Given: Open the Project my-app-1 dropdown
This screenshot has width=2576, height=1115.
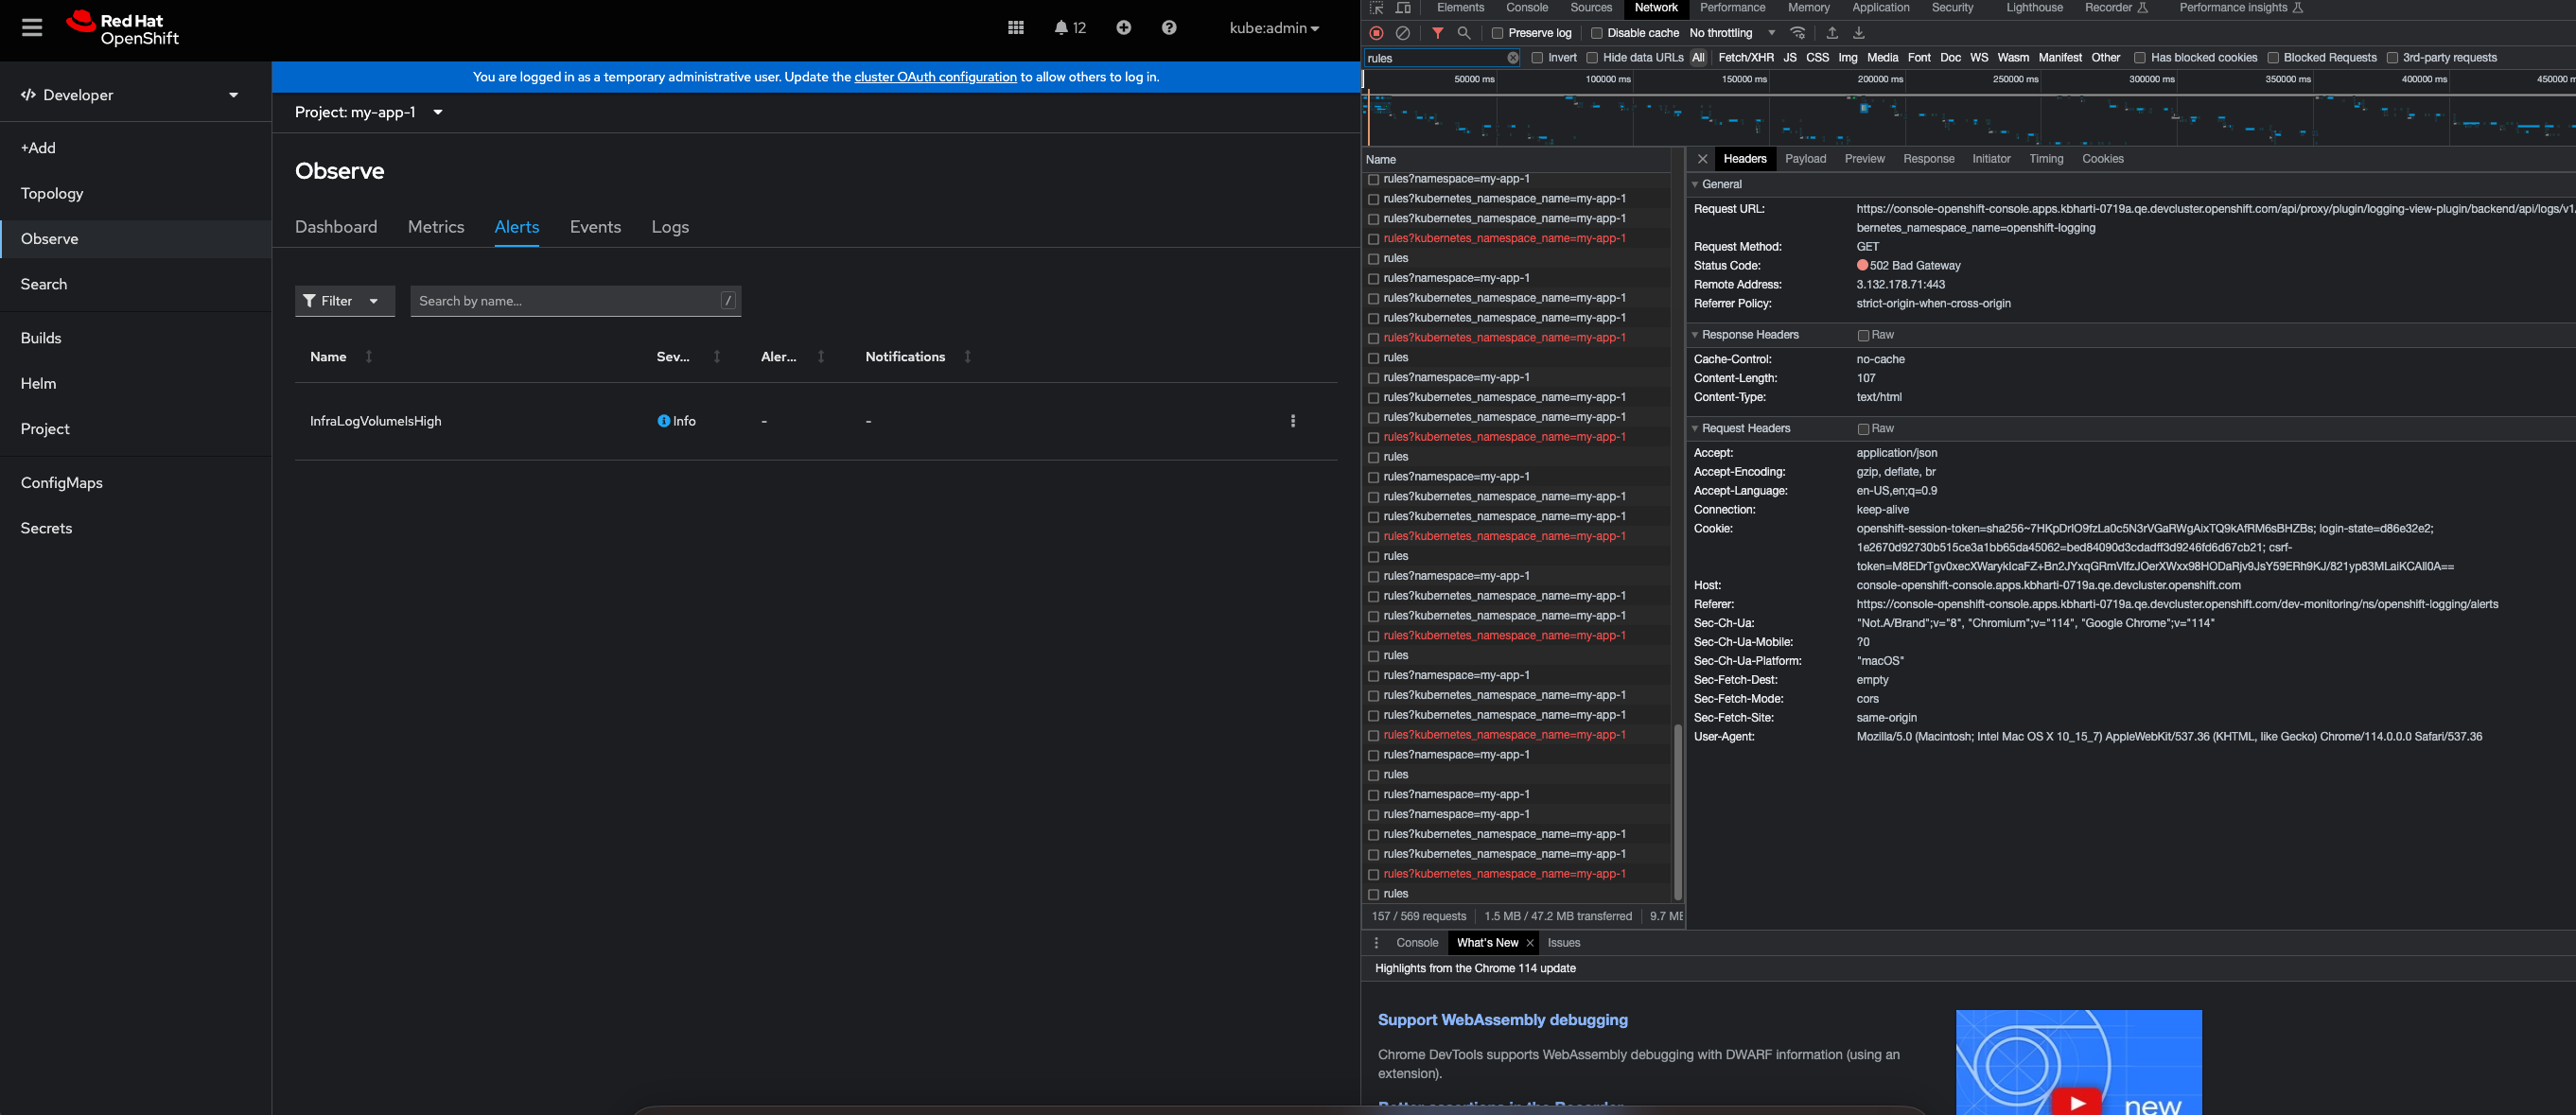Looking at the screenshot, I should coord(368,112).
